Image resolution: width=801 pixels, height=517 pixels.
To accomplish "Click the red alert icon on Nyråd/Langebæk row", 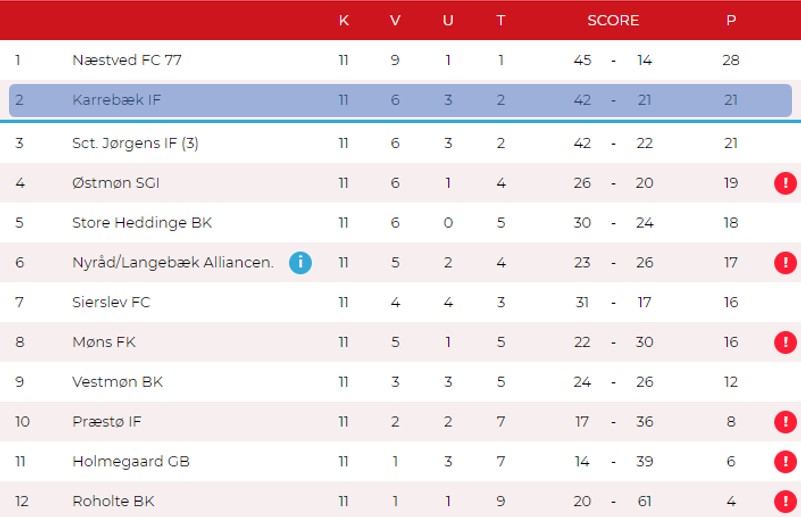I will pyautogui.click(x=784, y=263).
